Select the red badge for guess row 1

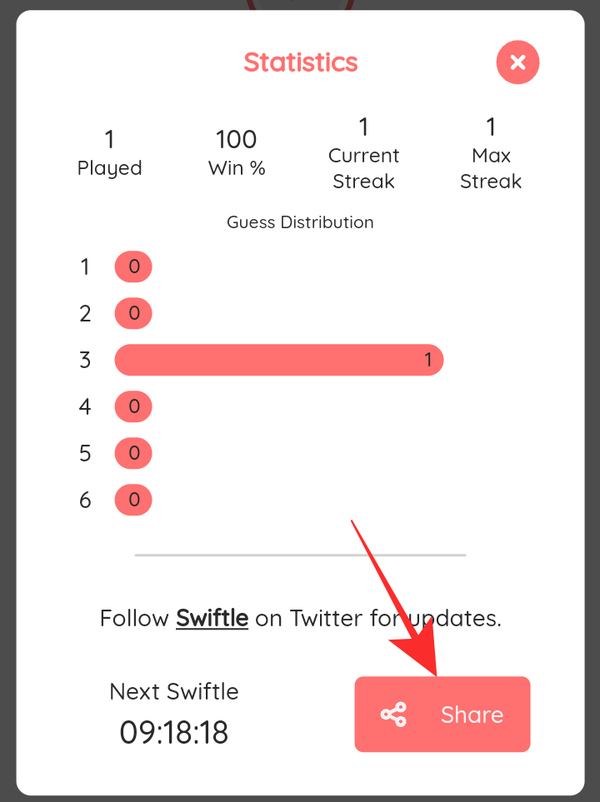click(133, 266)
